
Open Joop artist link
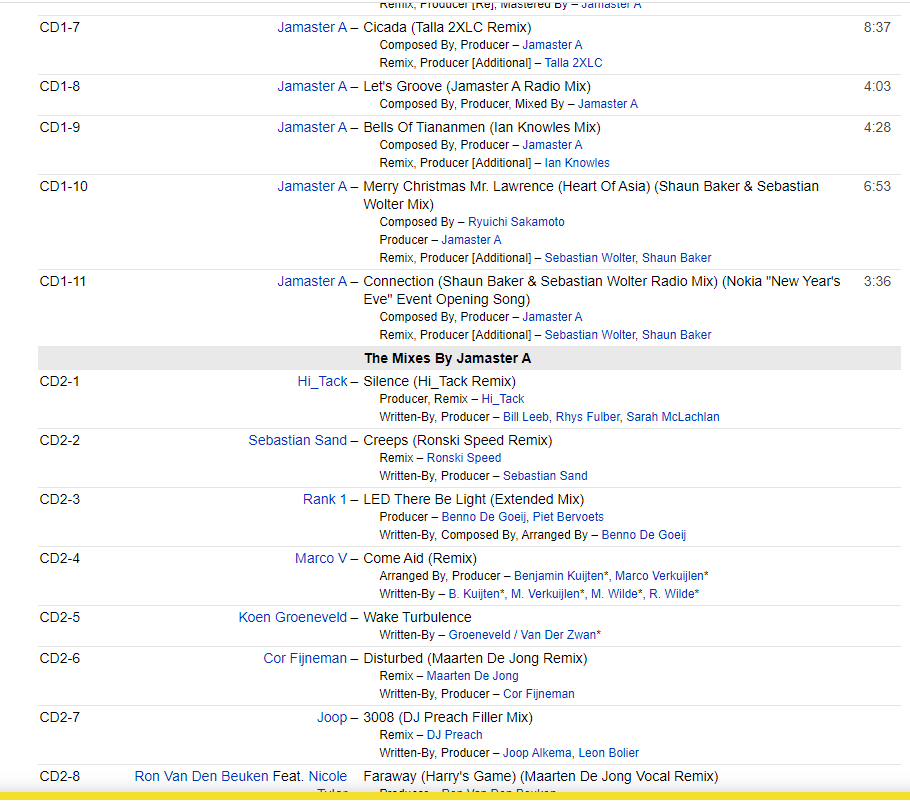331,718
